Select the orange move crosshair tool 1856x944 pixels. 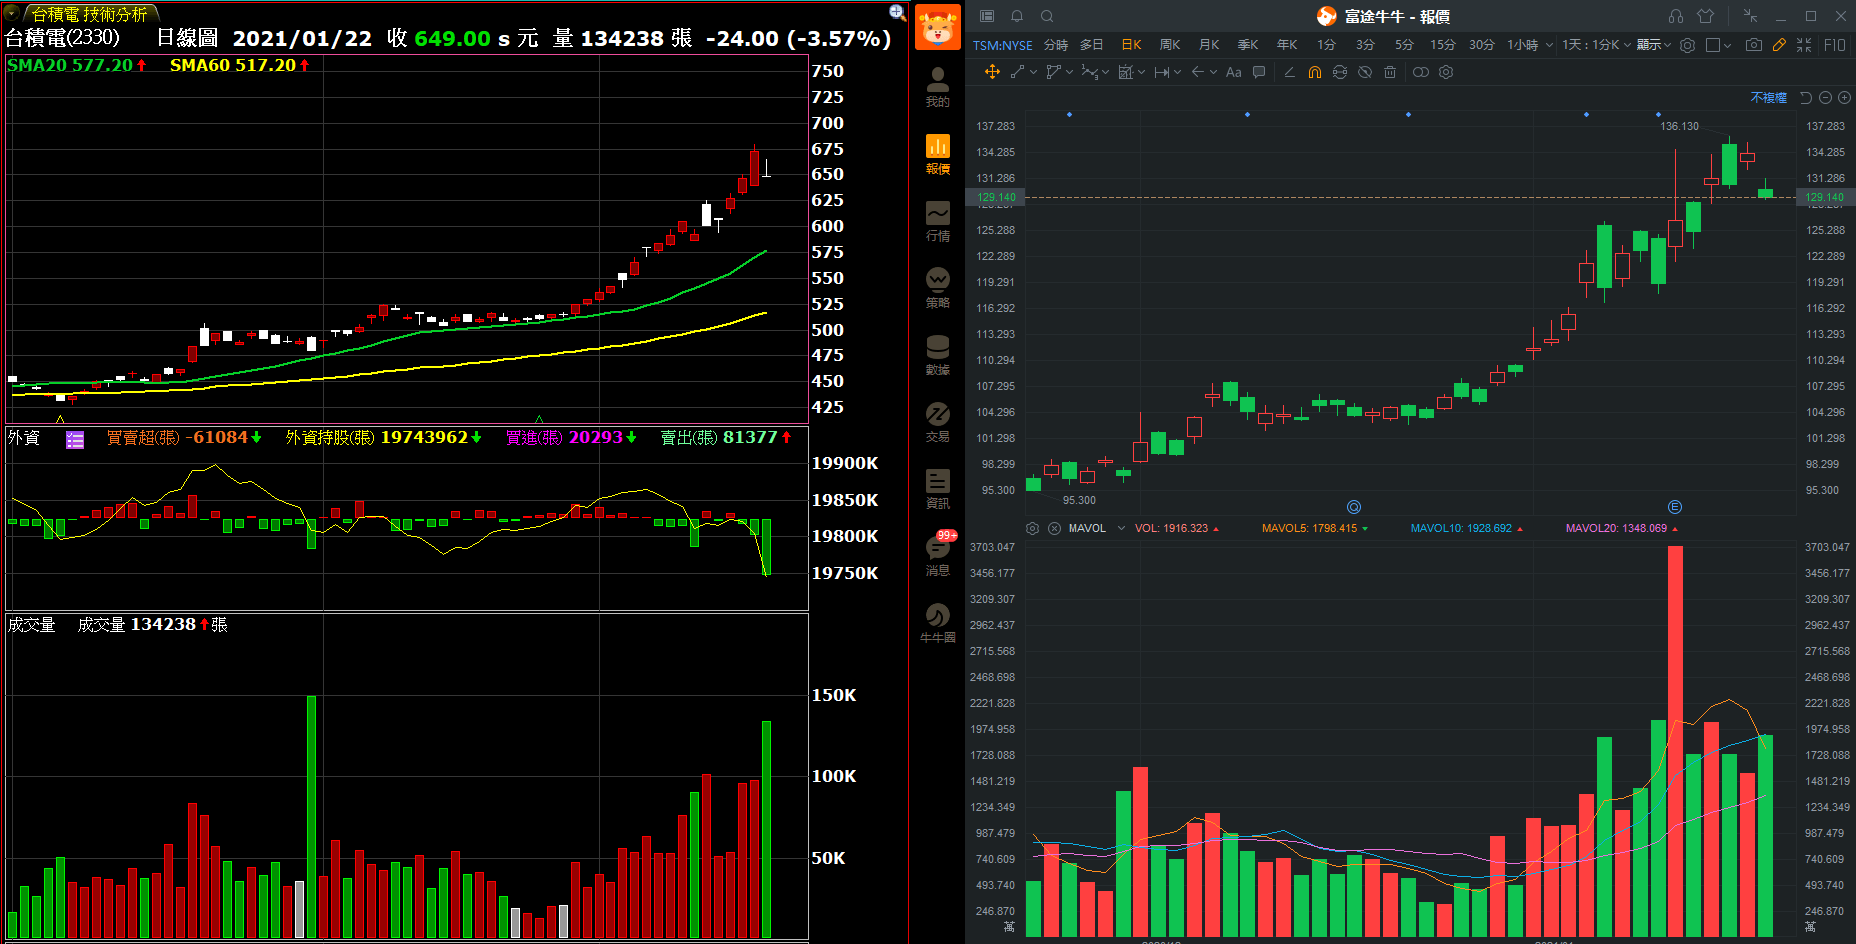[x=992, y=72]
